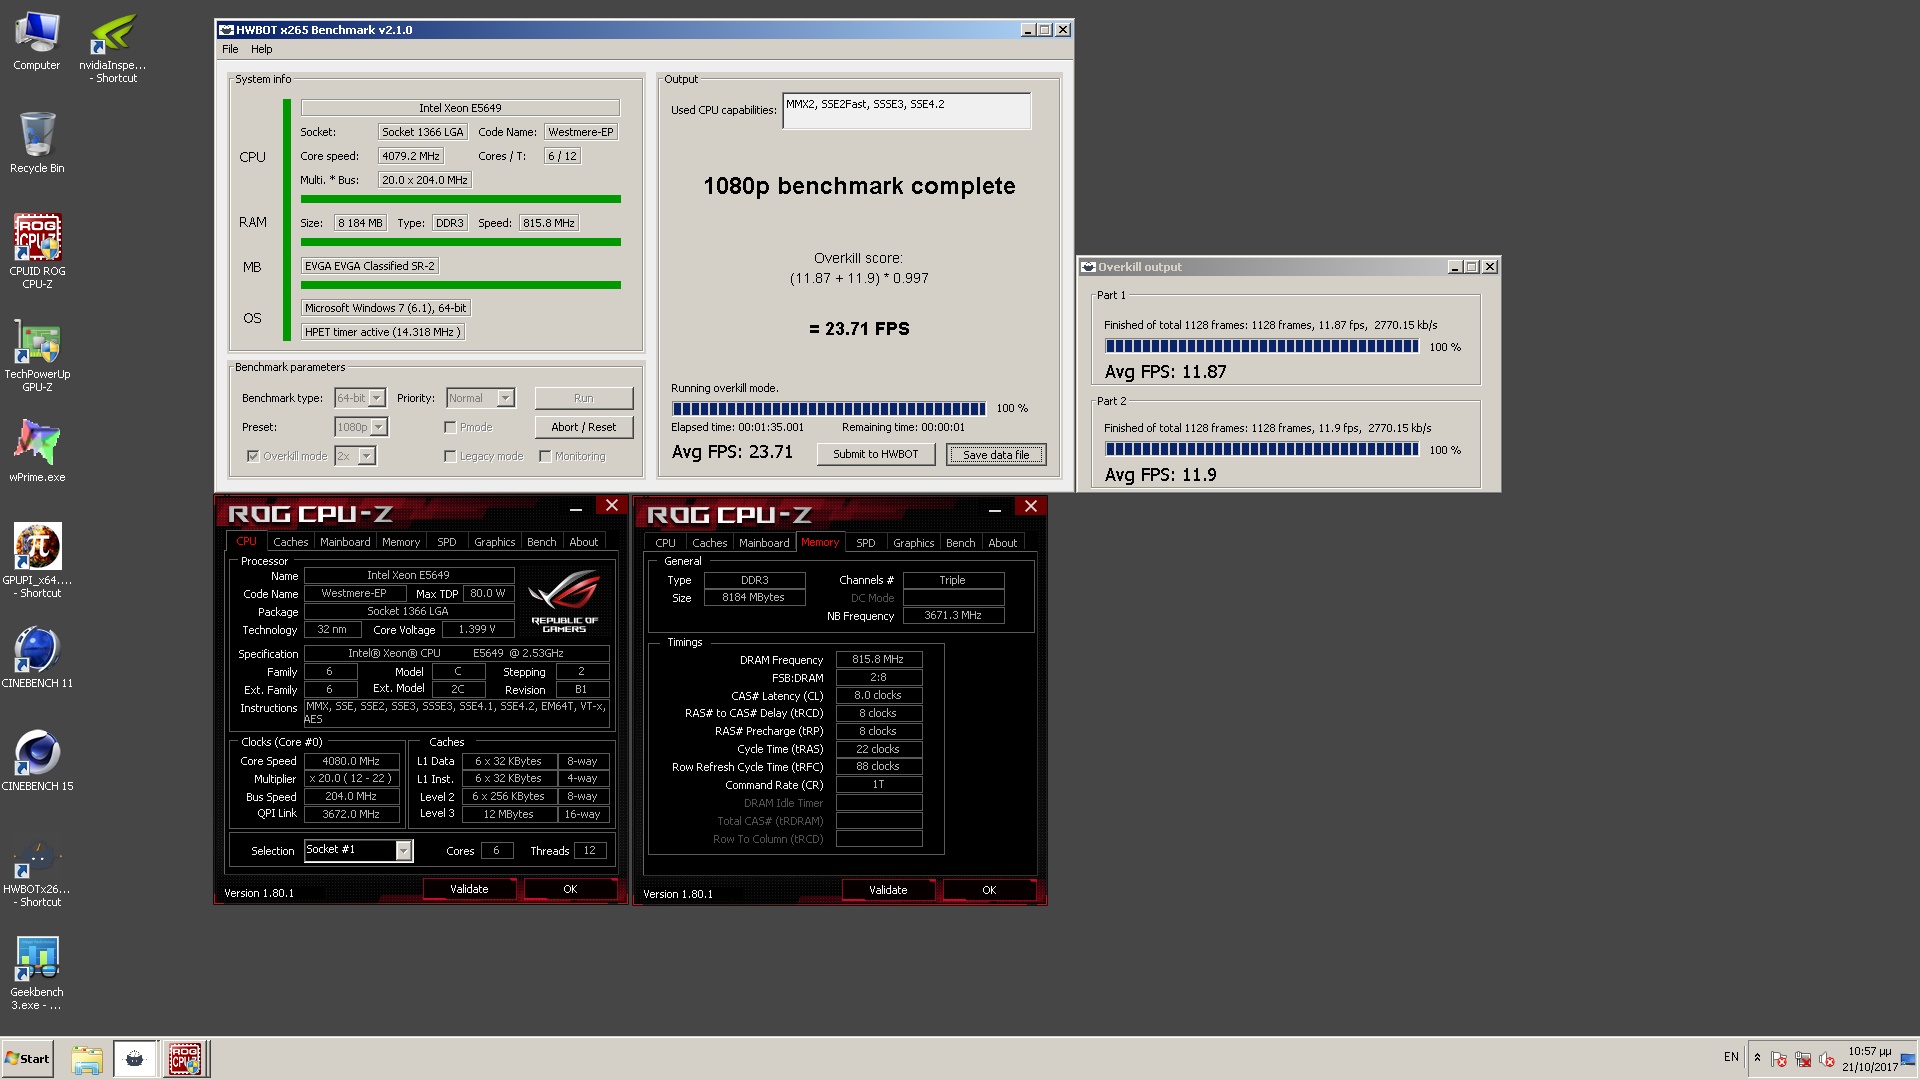Open the Computer desktop icon

(37, 42)
